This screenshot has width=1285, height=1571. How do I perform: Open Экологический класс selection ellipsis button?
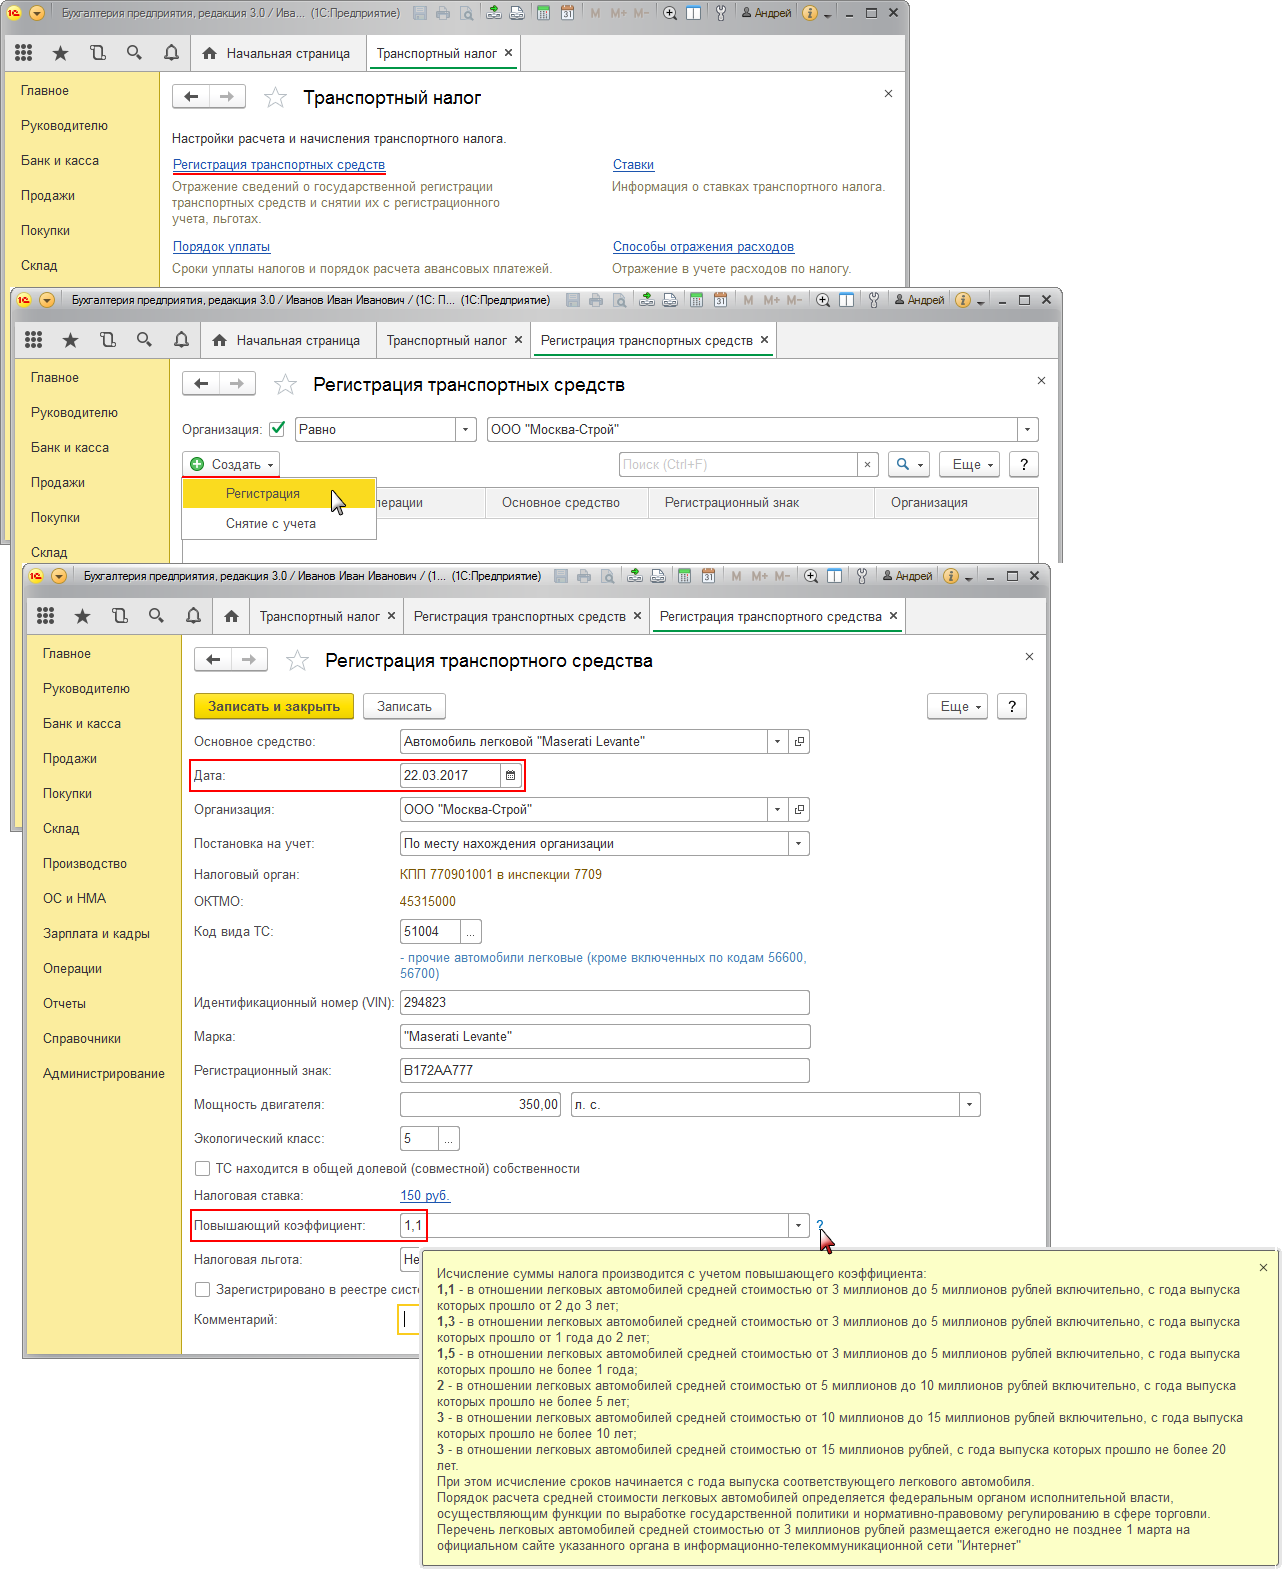[x=449, y=1139]
